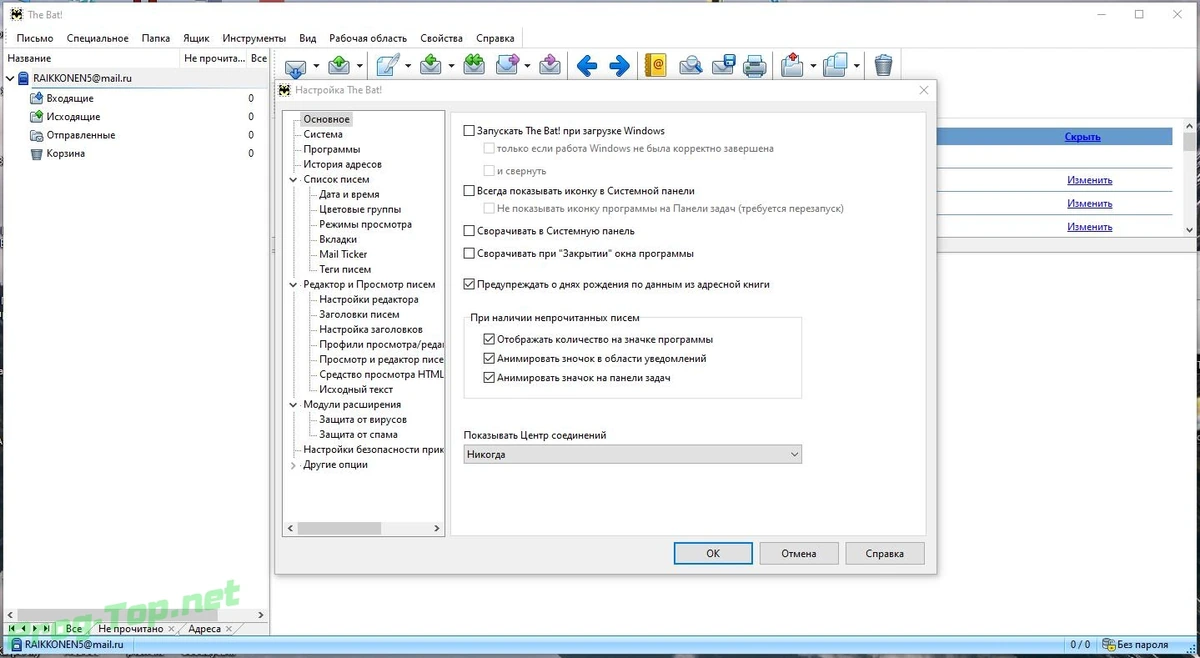
Task: Switch to the Не прочитано tab
Action: click(130, 629)
